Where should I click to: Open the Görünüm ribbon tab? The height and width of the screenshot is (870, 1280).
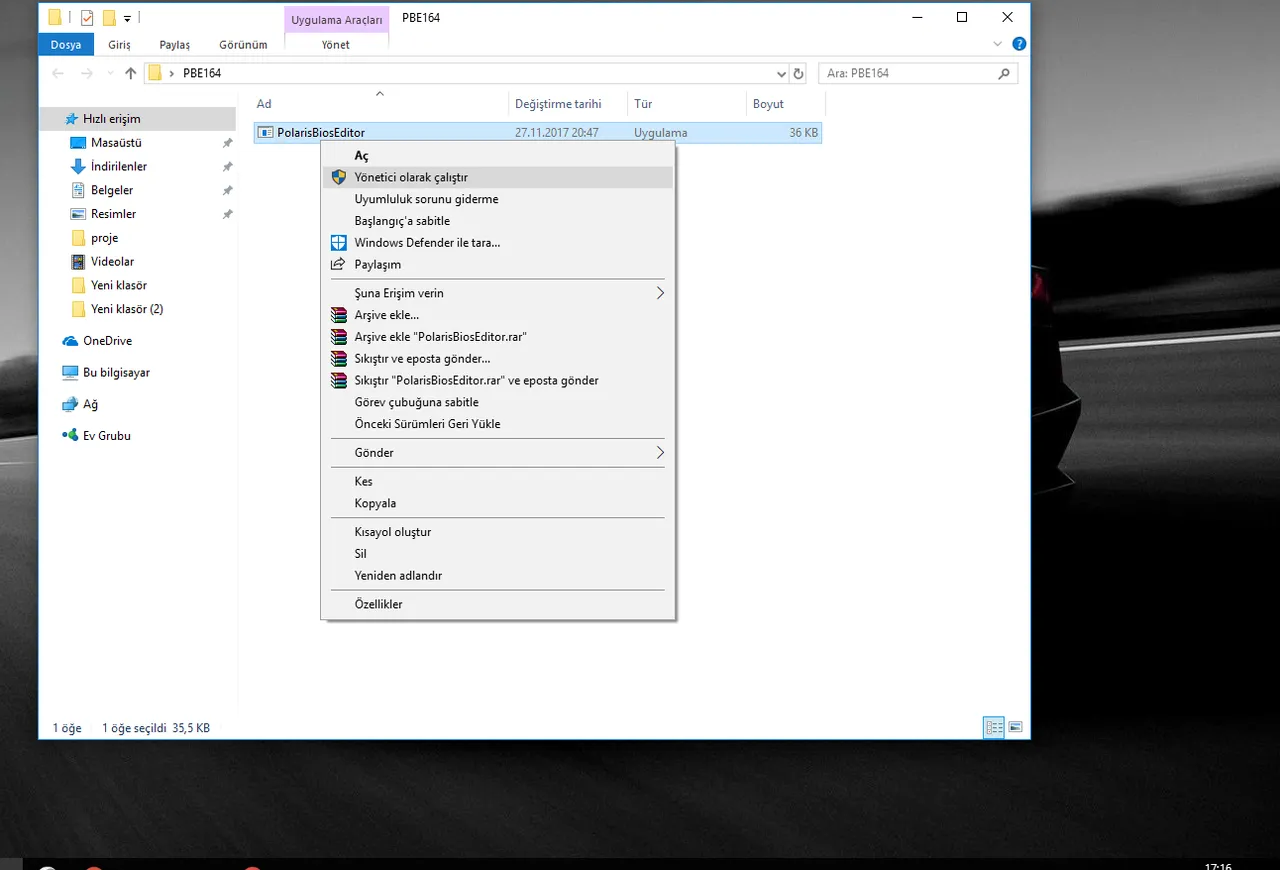pyautogui.click(x=243, y=45)
